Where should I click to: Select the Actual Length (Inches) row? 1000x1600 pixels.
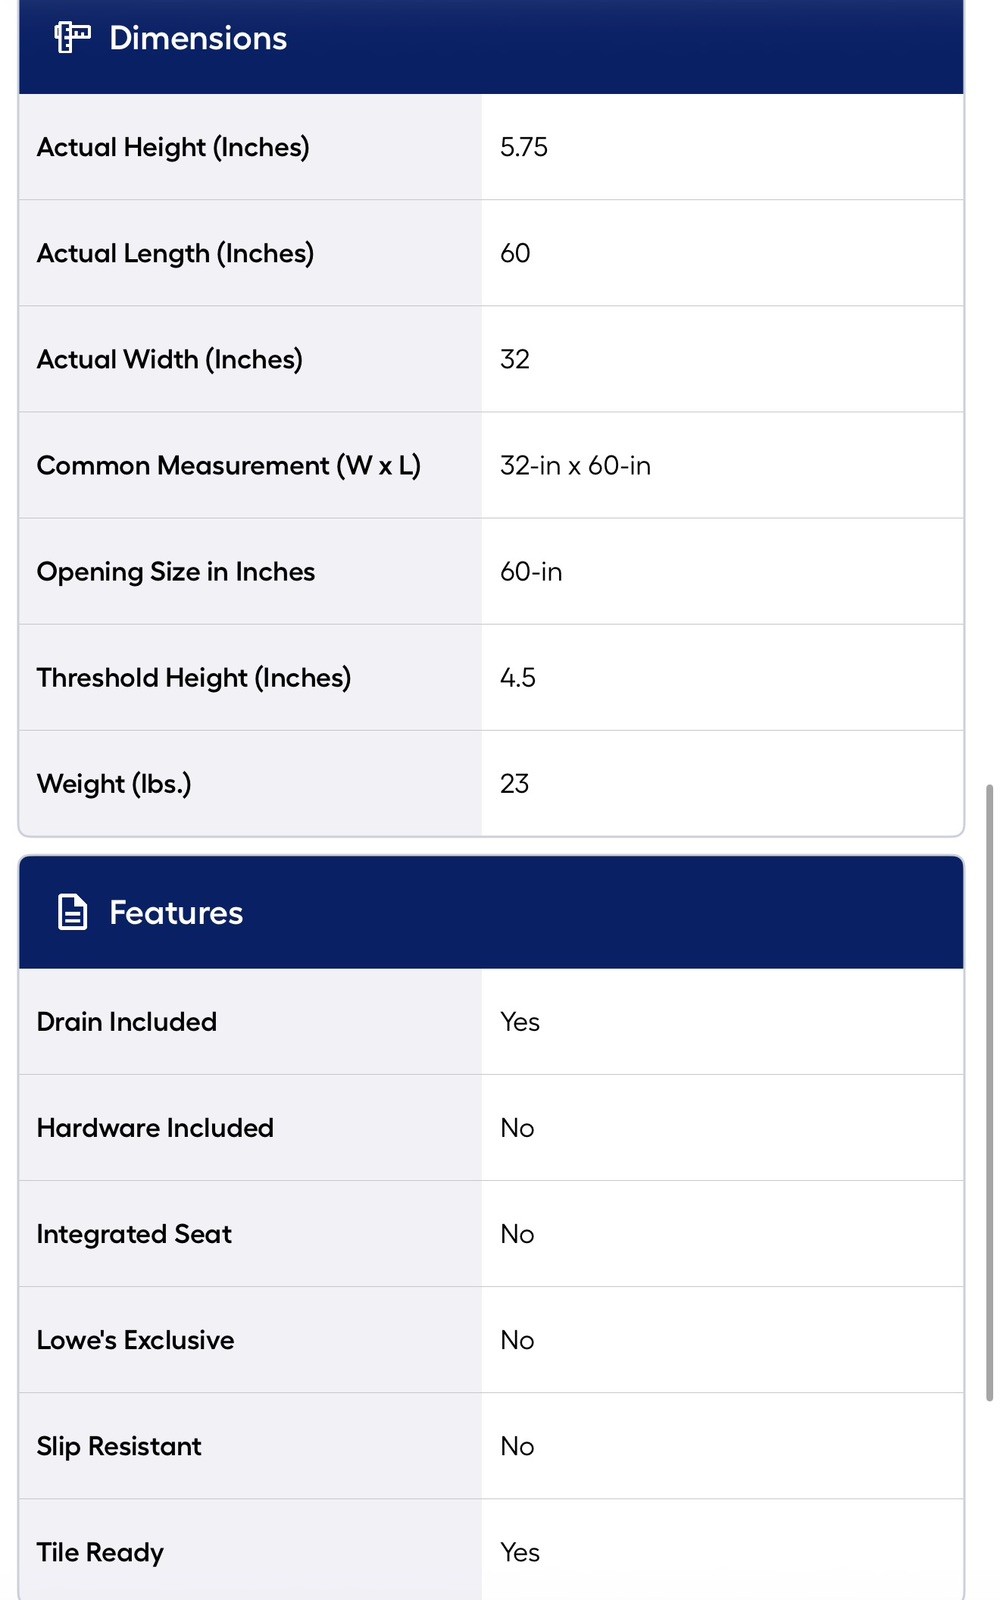pyautogui.click(x=491, y=253)
